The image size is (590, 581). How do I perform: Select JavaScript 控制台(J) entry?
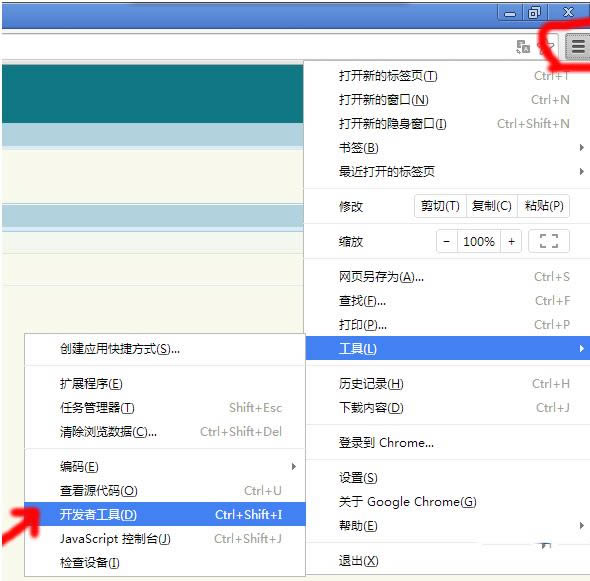[x=165, y=538]
